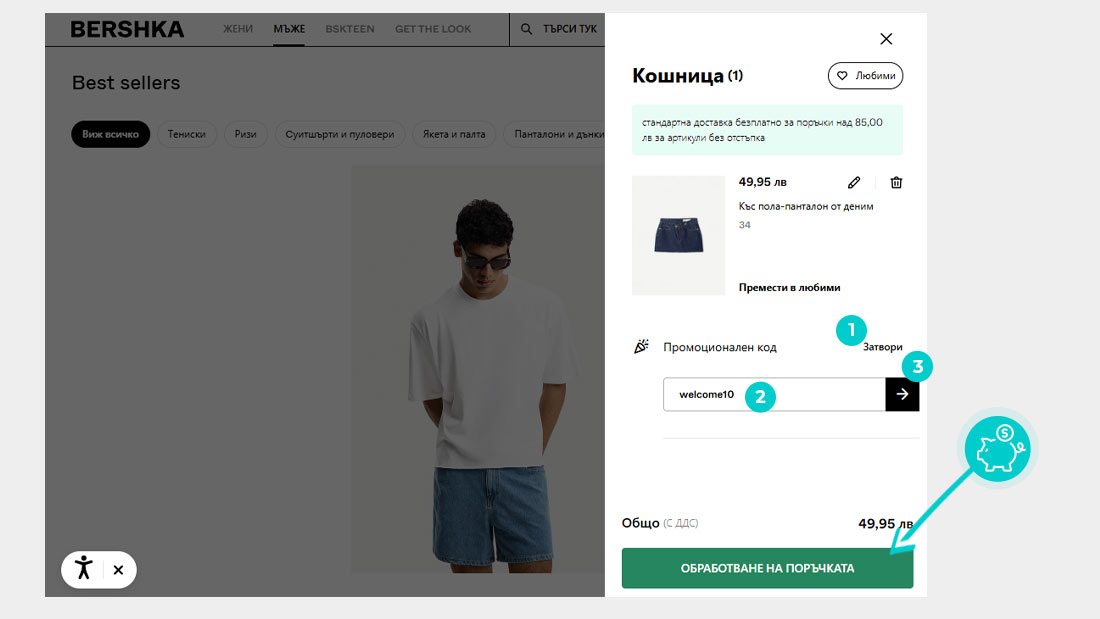Delete cart item with trash icon
This screenshot has height=619, width=1100.
[x=896, y=182]
